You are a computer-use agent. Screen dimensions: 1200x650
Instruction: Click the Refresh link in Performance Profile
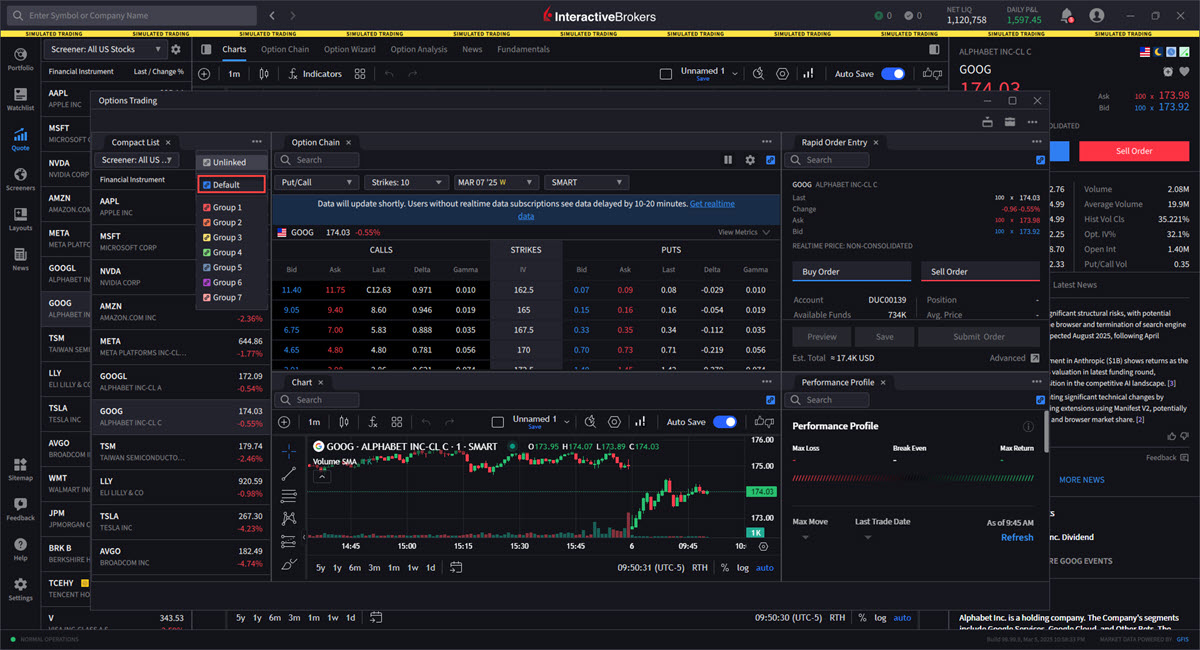pyautogui.click(x=1017, y=537)
